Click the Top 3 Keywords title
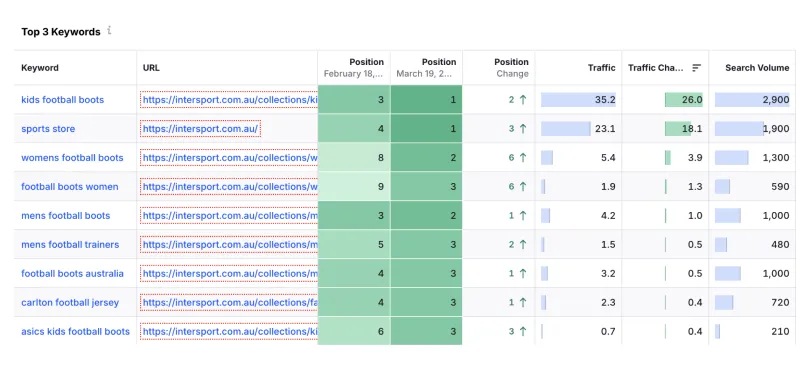The height and width of the screenshot is (370, 810). pos(61,32)
